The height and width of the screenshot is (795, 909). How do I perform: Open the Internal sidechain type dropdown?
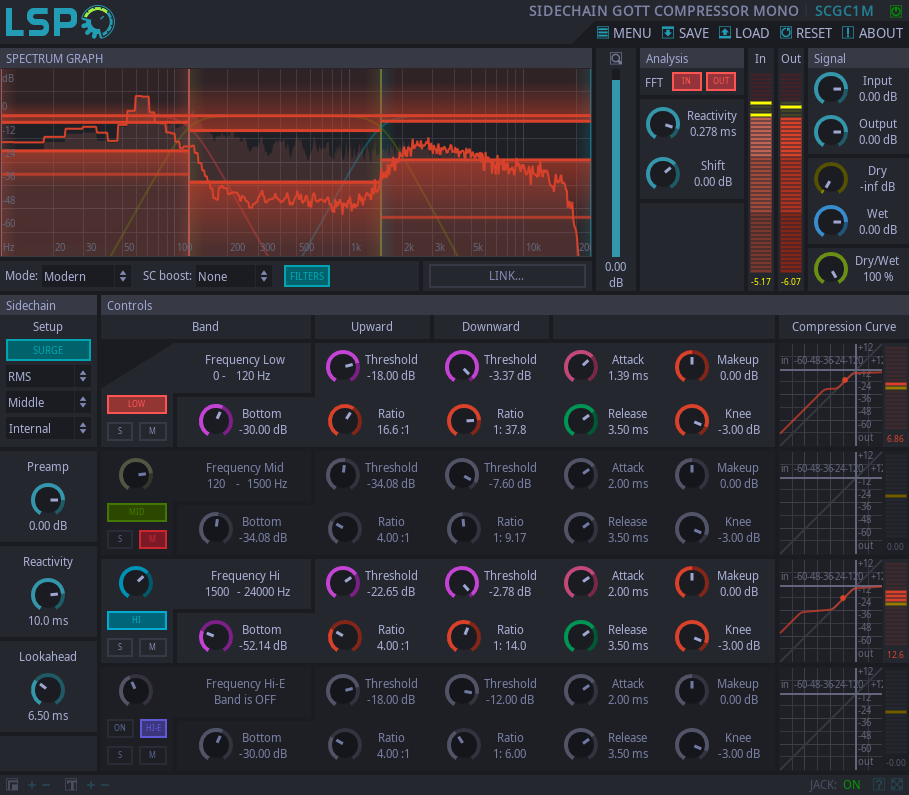[48, 429]
